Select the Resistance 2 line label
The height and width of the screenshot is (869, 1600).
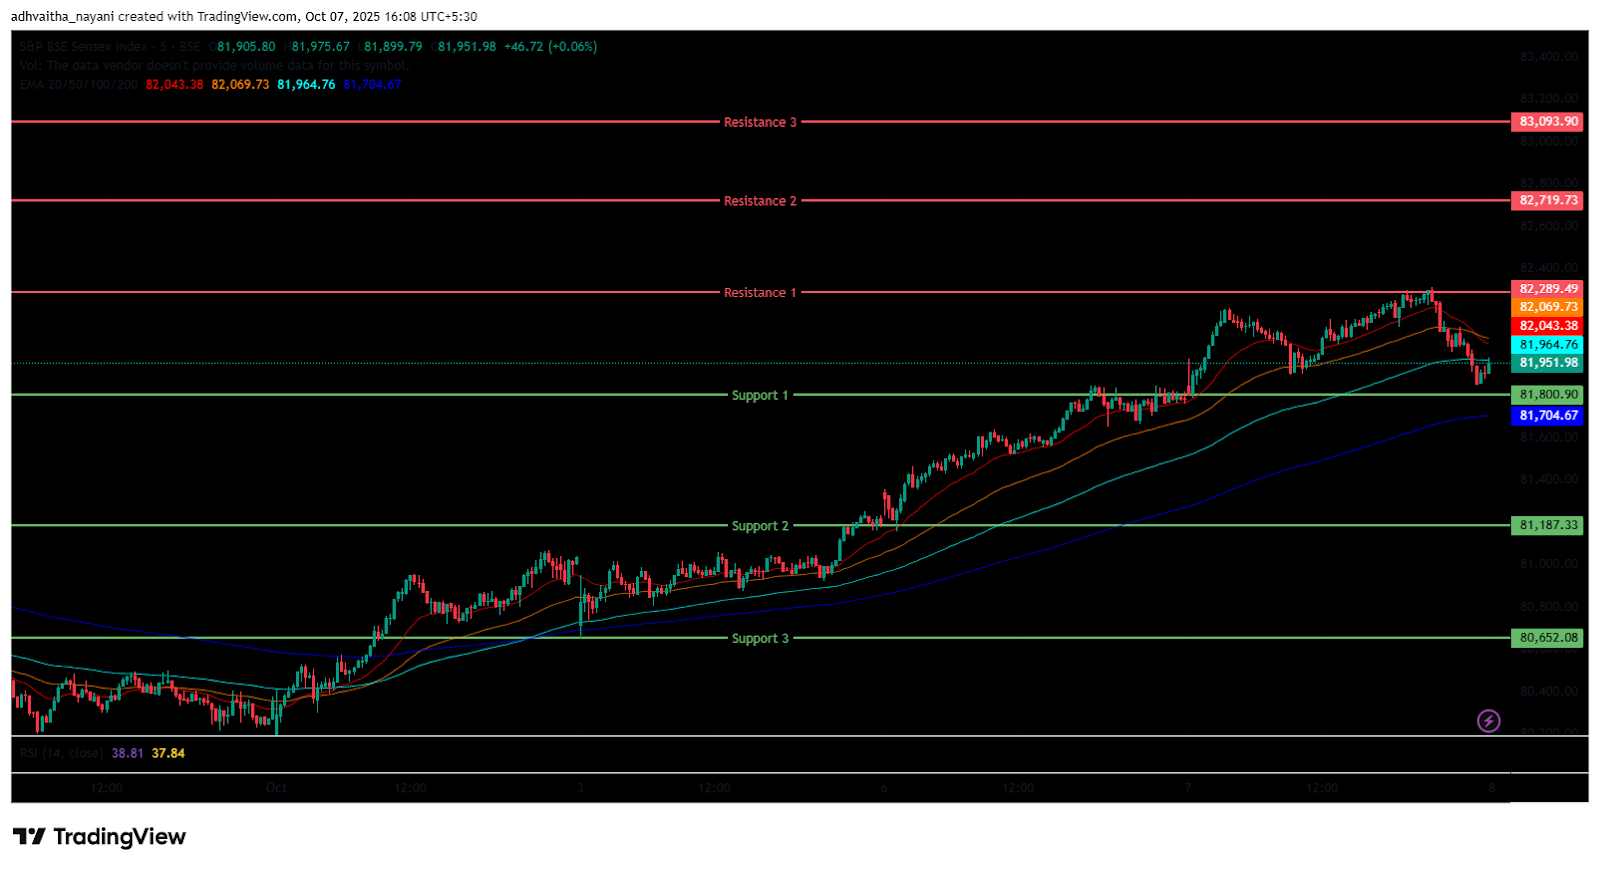pos(760,201)
